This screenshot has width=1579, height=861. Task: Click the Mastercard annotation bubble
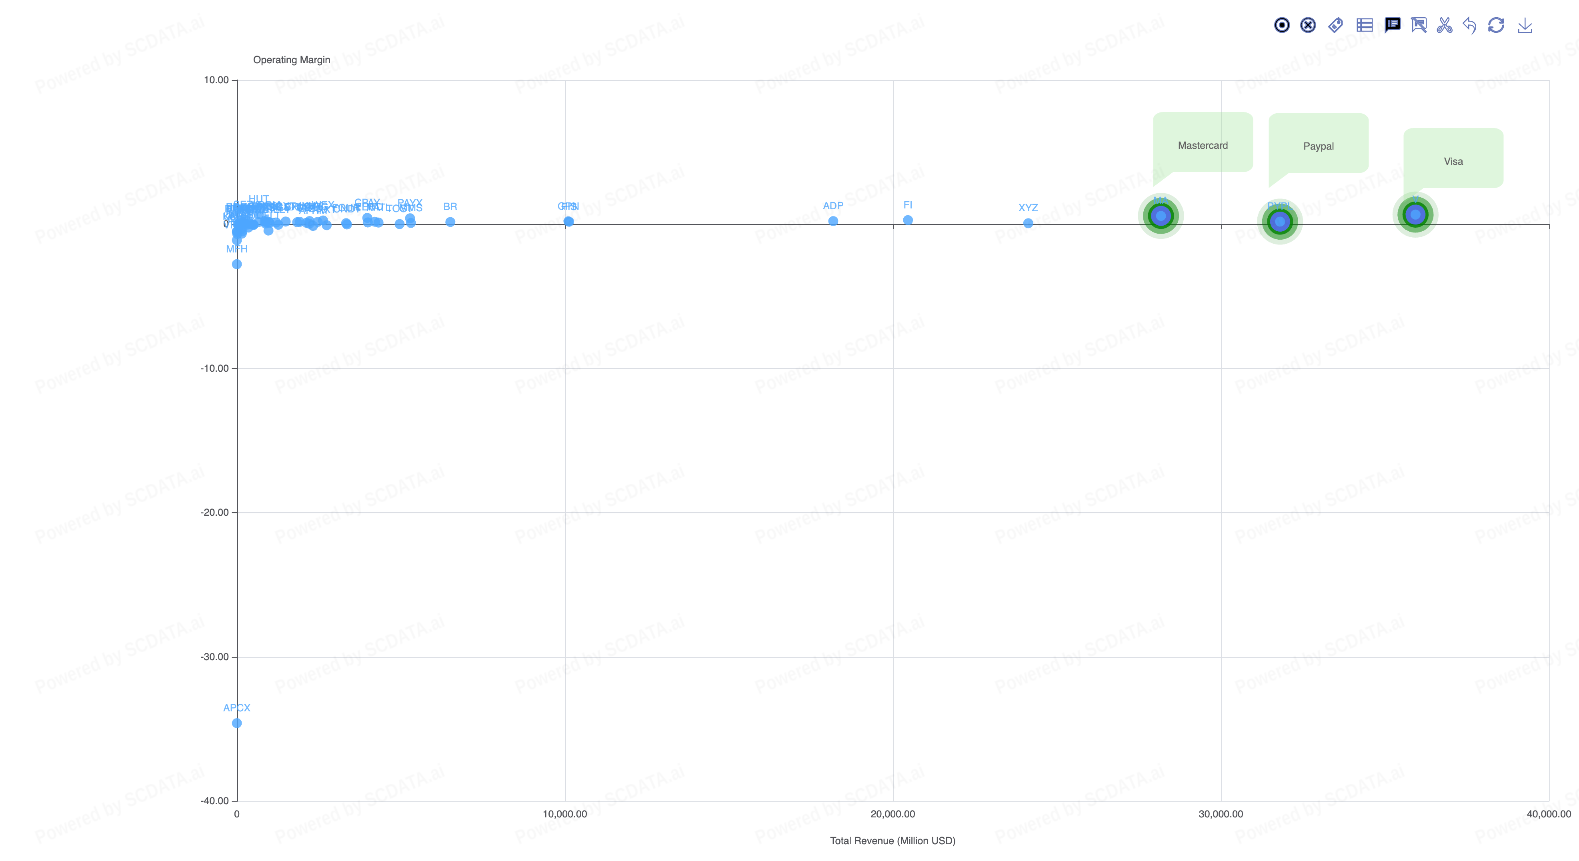[1202, 143]
